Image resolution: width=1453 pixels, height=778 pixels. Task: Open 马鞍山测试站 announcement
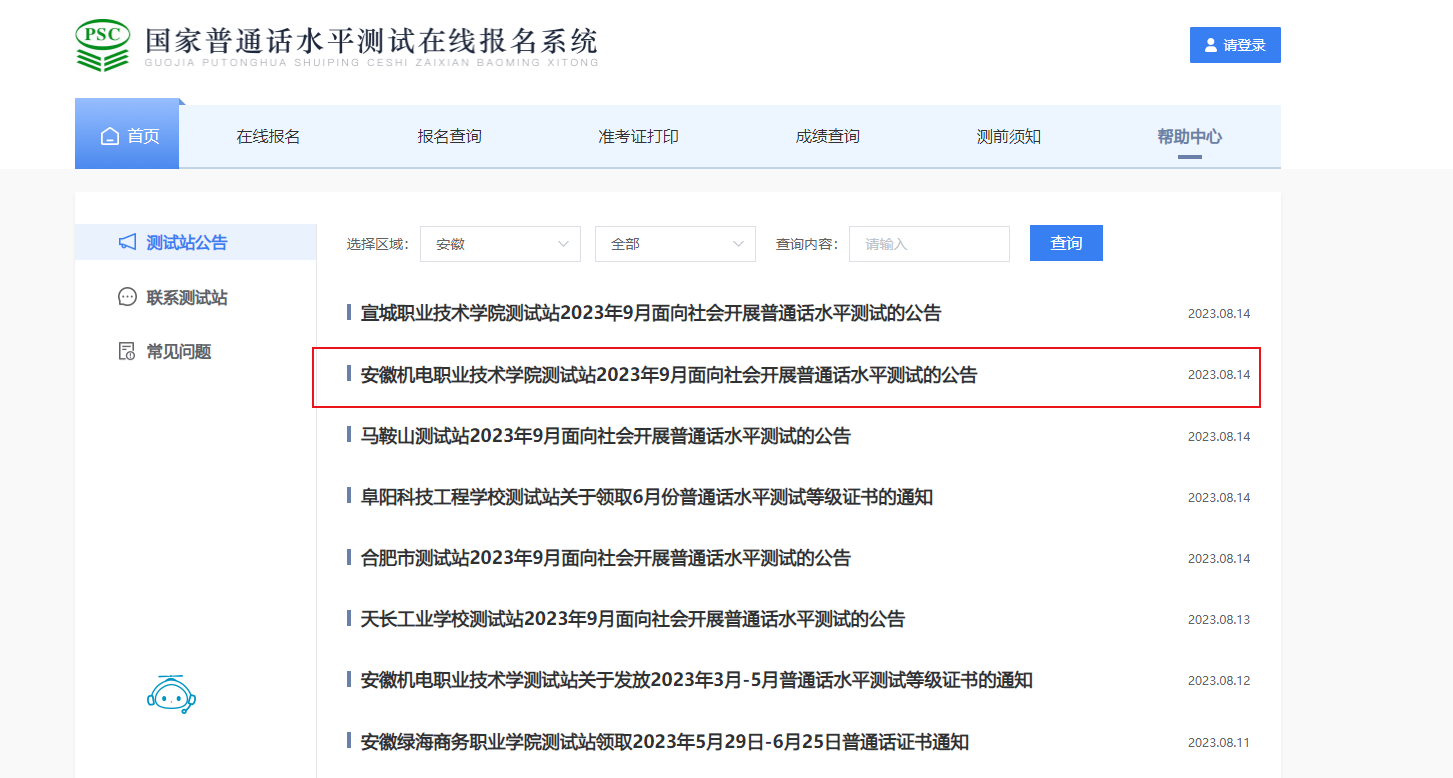[606, 436]
